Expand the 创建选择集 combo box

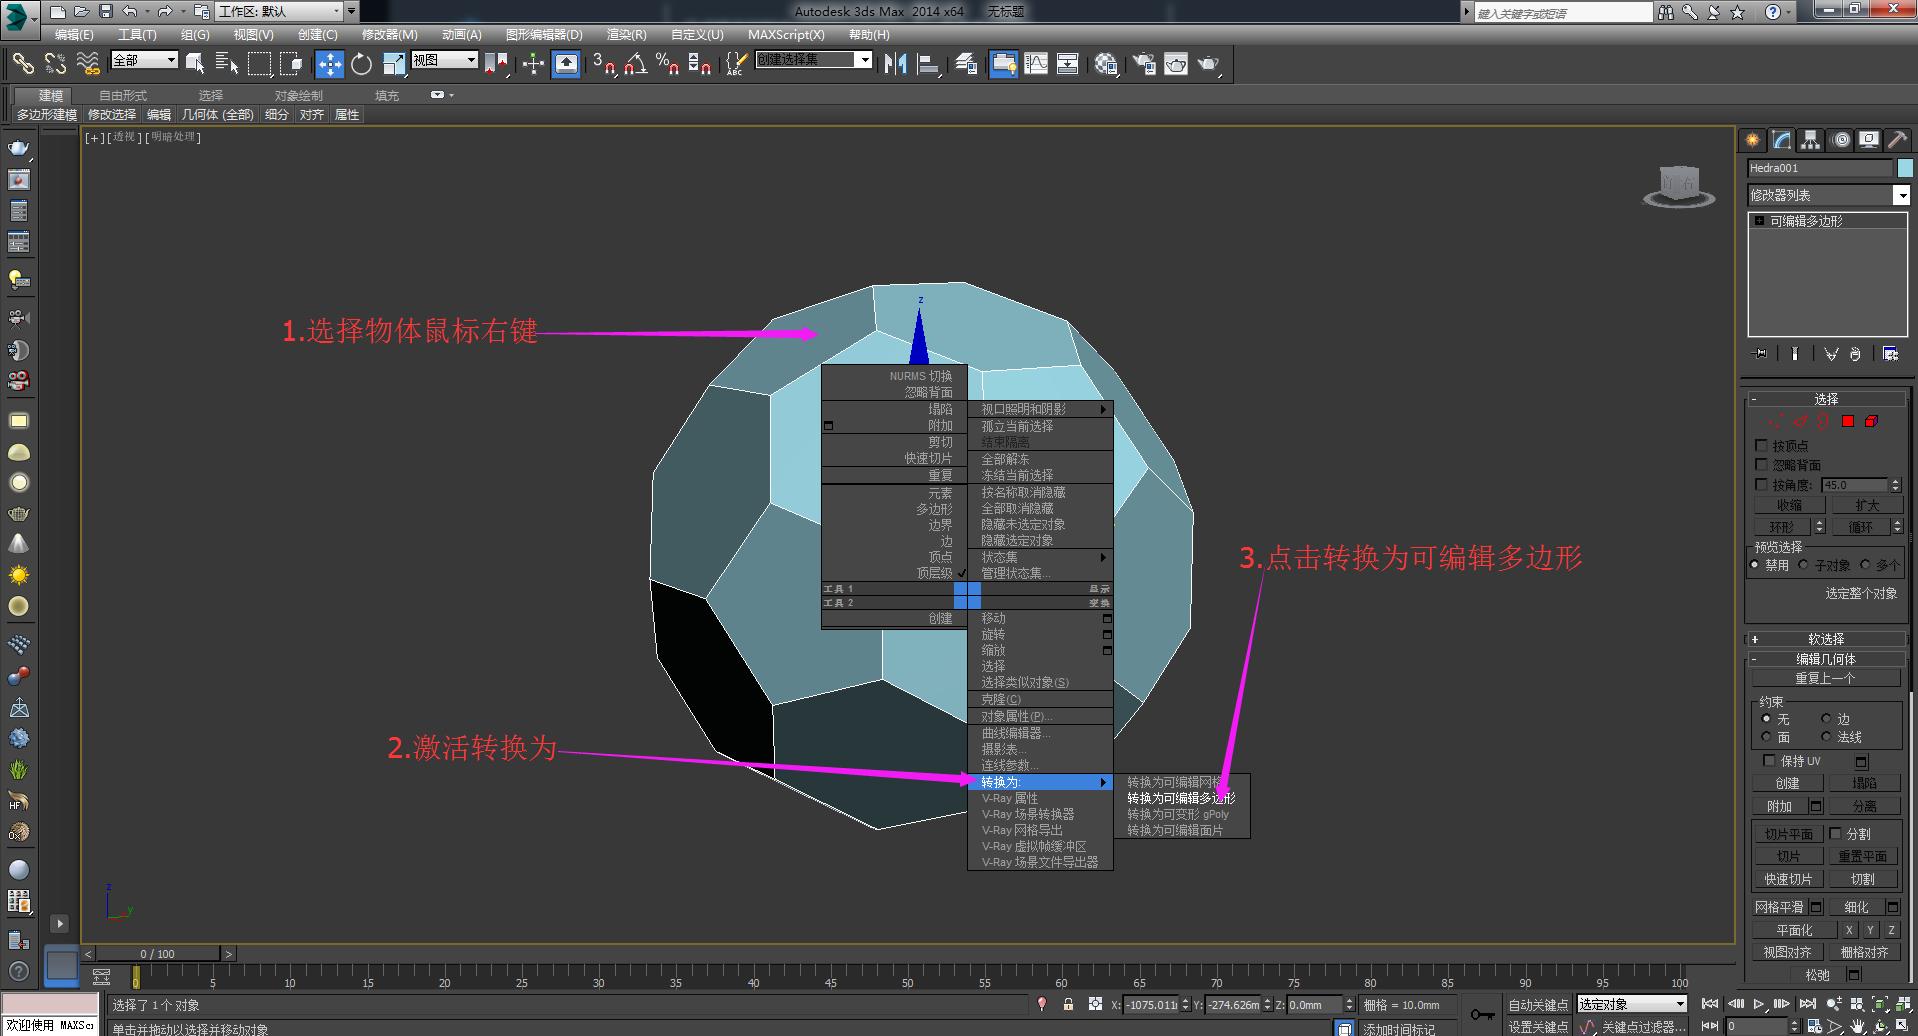[x=866, y=59]
